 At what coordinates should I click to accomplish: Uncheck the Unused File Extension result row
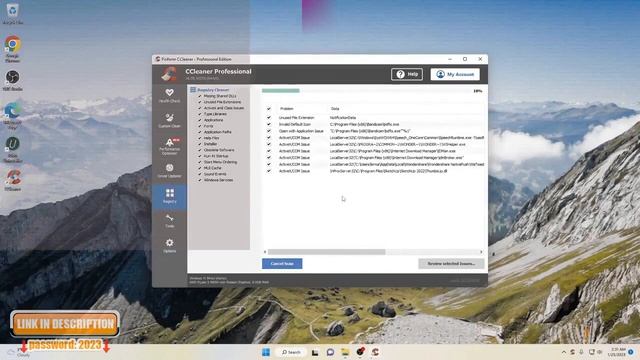click(269, 118)
